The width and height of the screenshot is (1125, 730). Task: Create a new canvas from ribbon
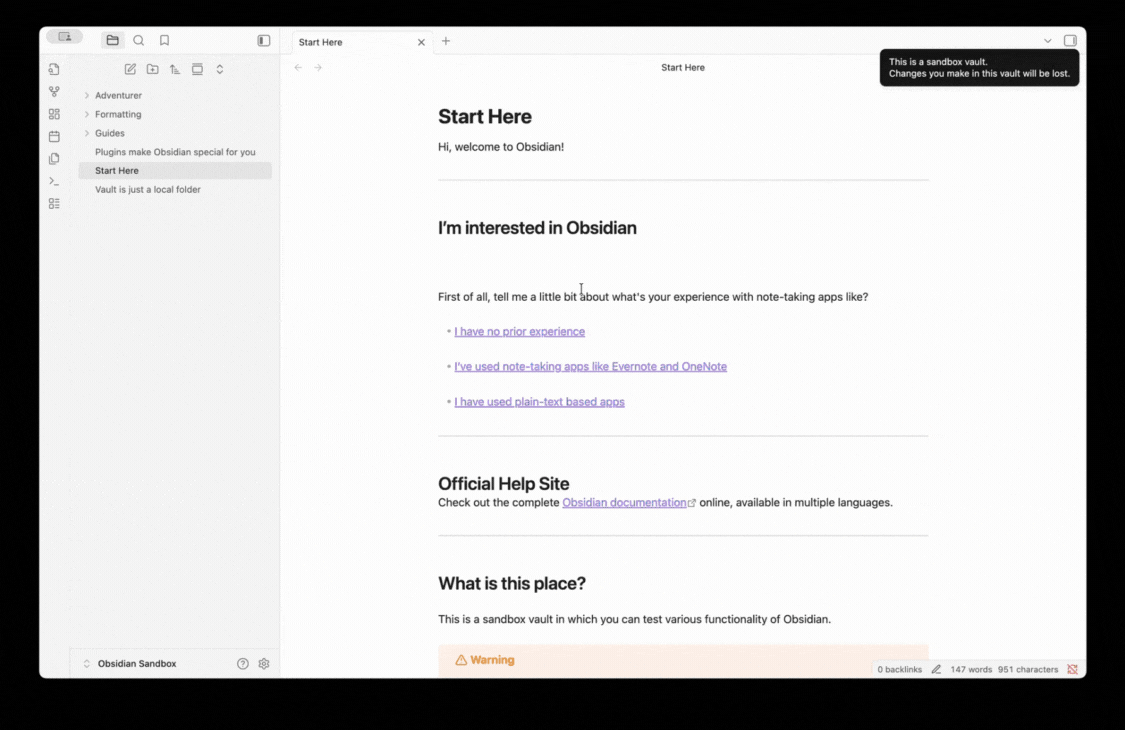tap(54, 114)
